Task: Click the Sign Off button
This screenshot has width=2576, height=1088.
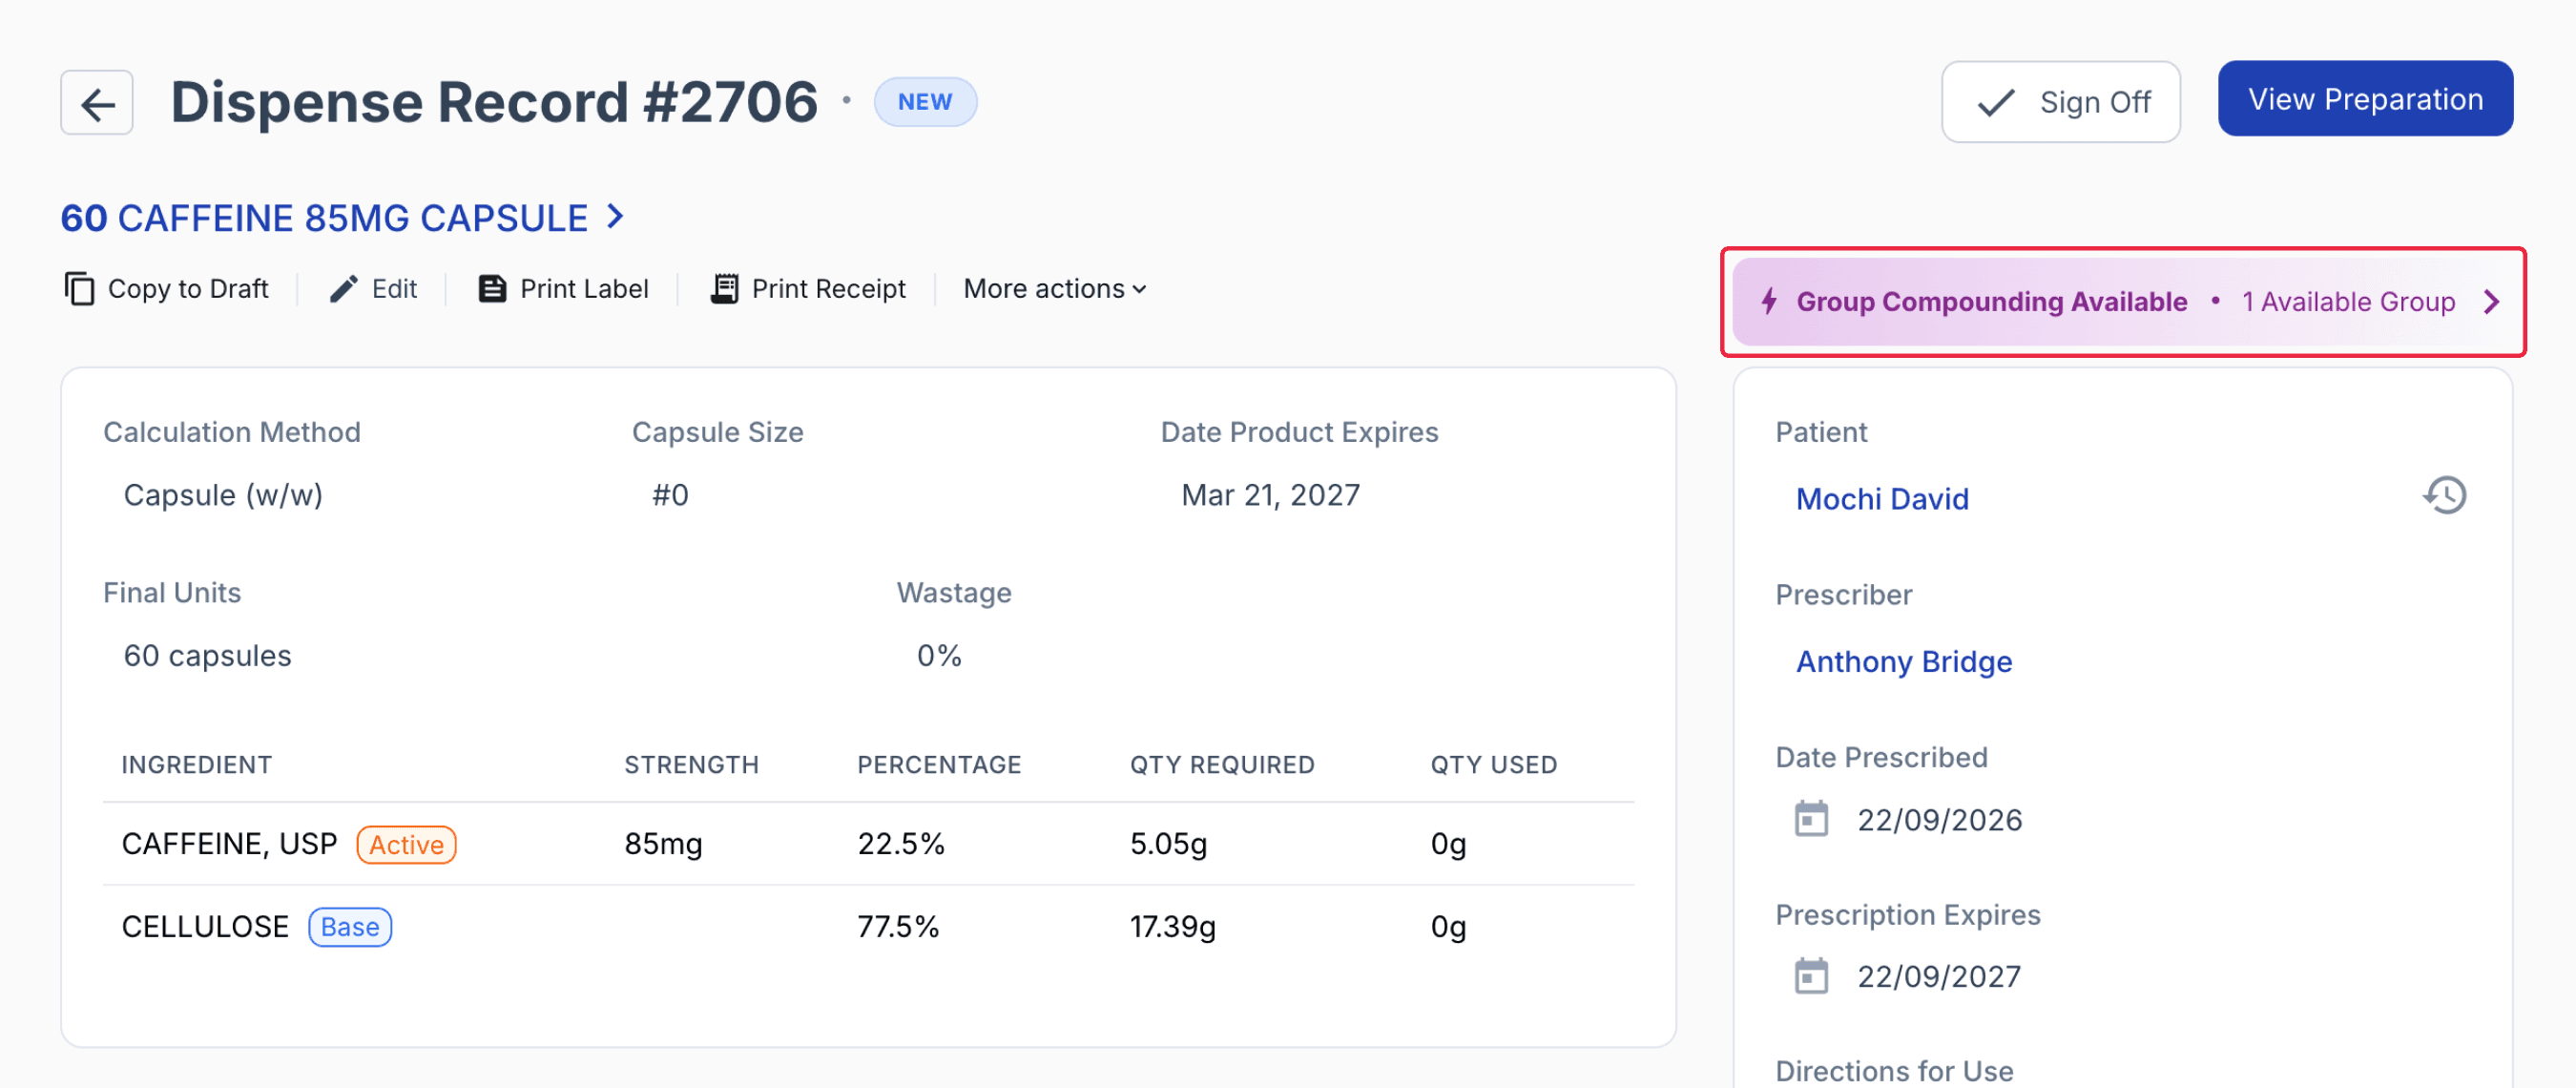Action: 2060,102
